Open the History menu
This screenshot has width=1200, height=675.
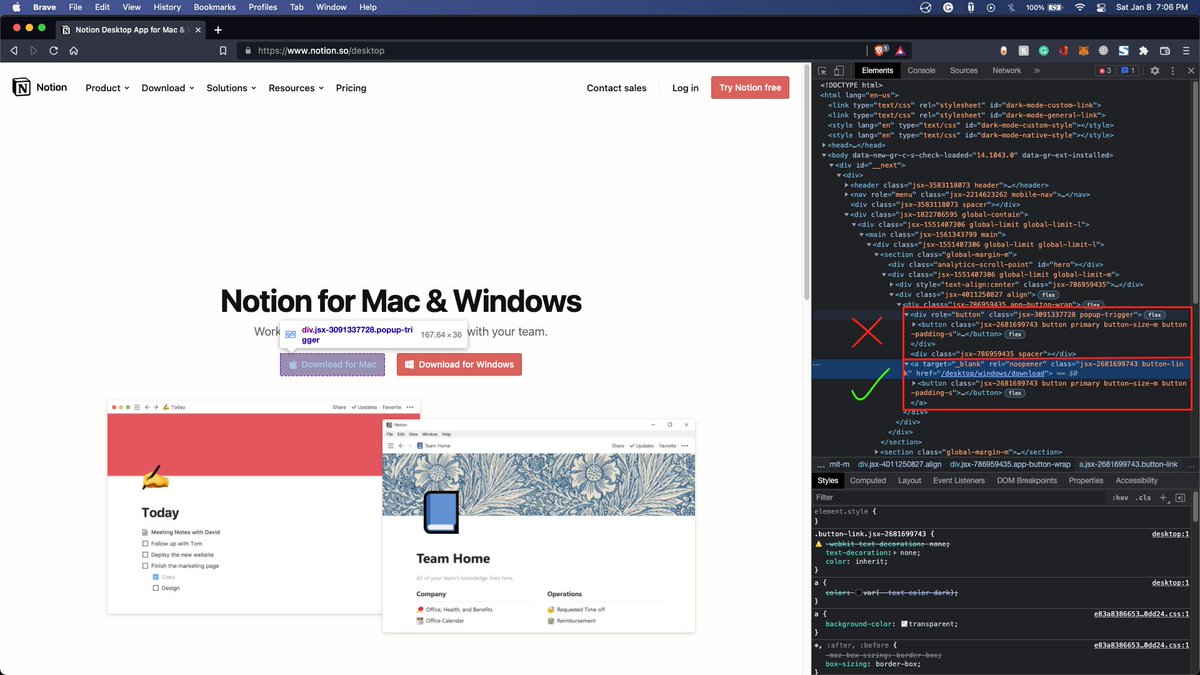point(167,7)
